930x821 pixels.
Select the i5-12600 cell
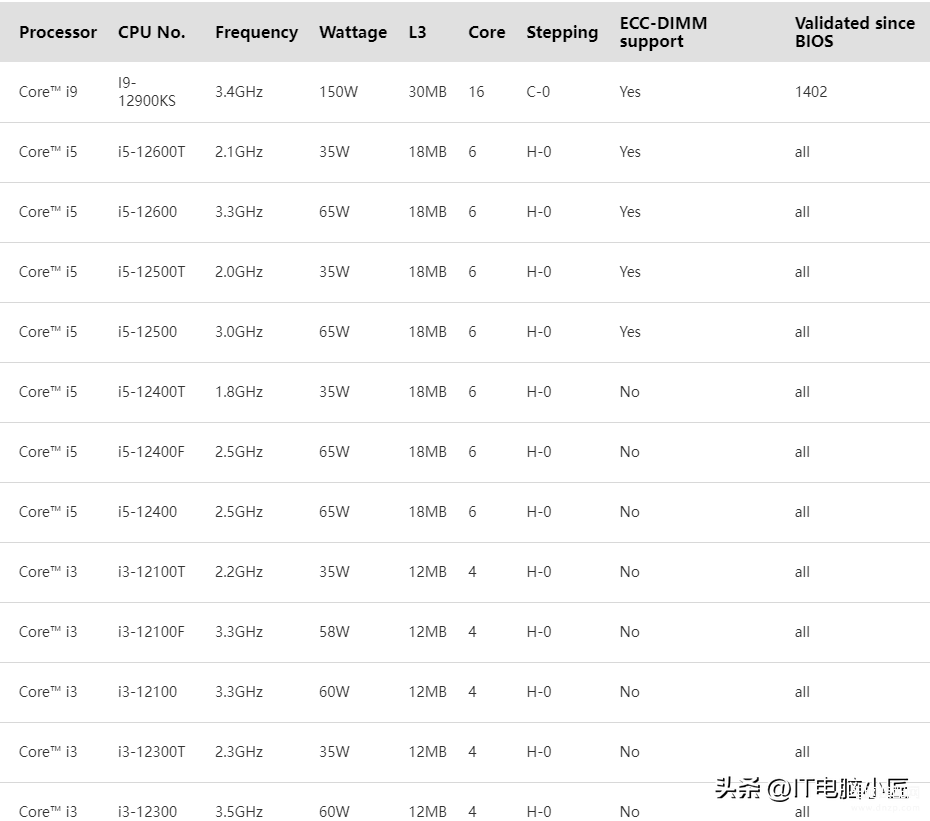pyautogui.click(x=147, y=212)
